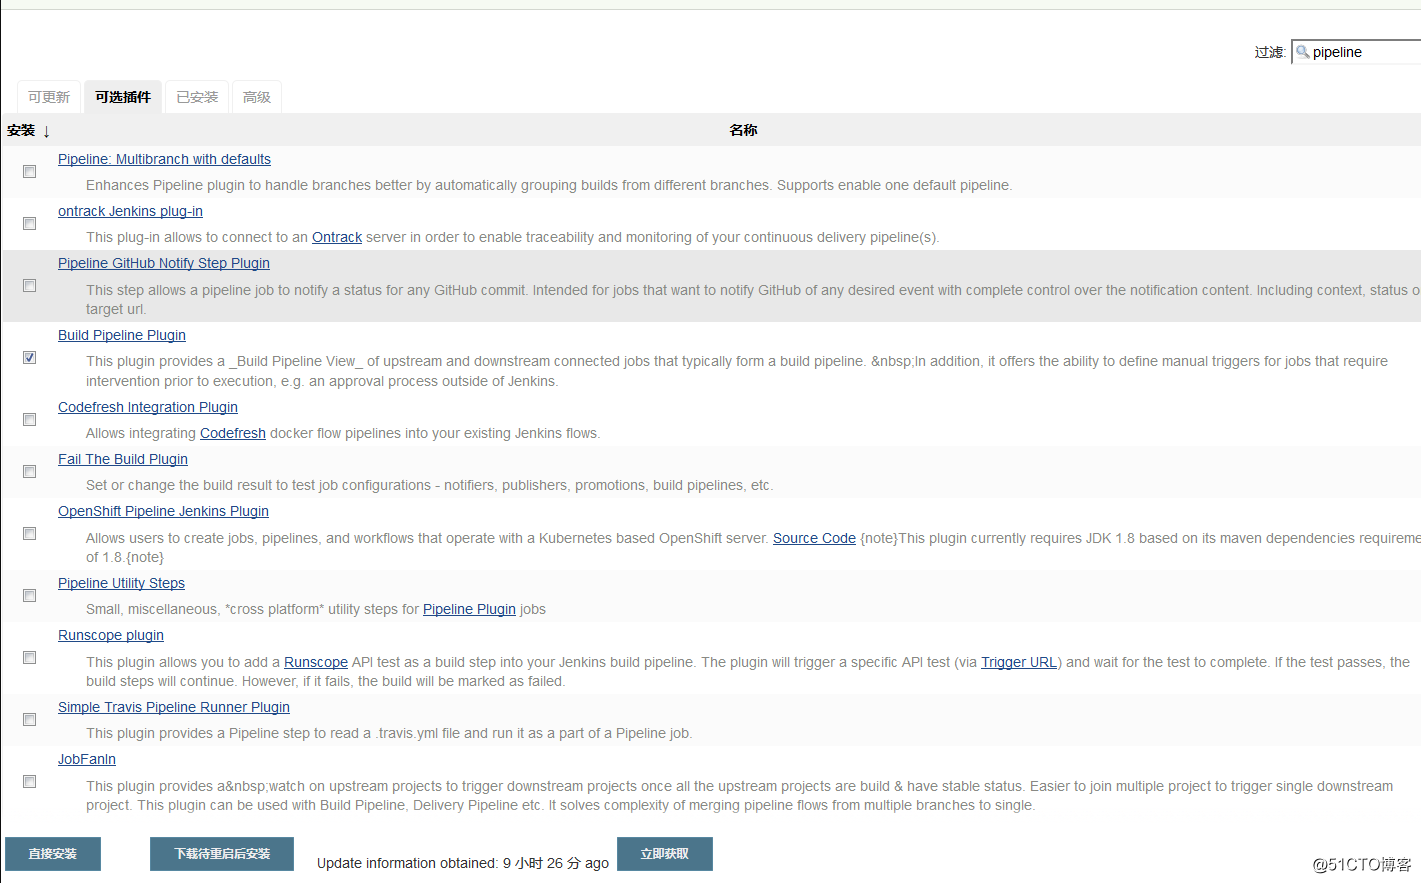
Task: Click the 安装 column header label
Action: (x=21, y=130)
